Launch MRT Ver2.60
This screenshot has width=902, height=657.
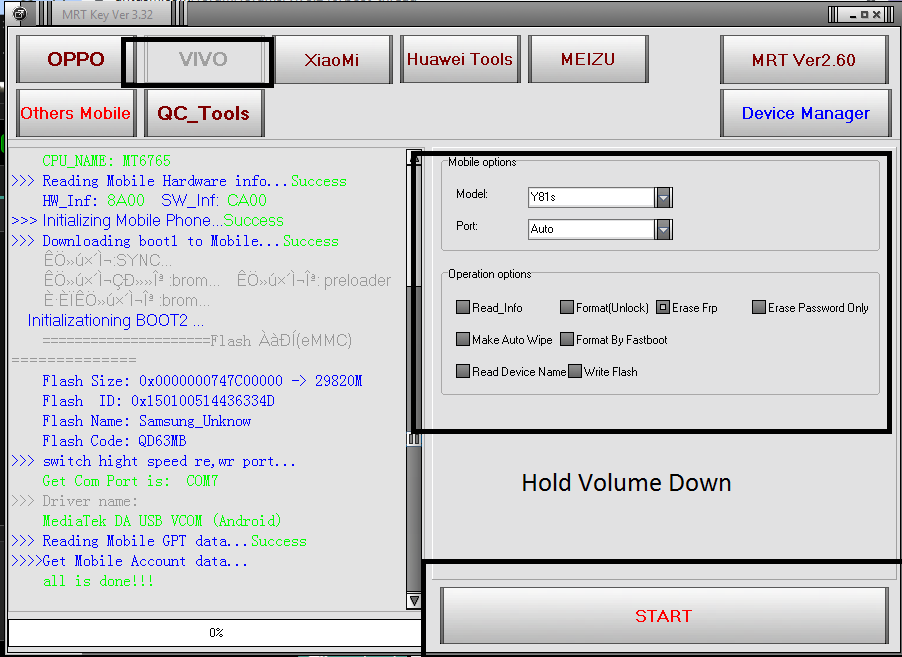(804, 59)
